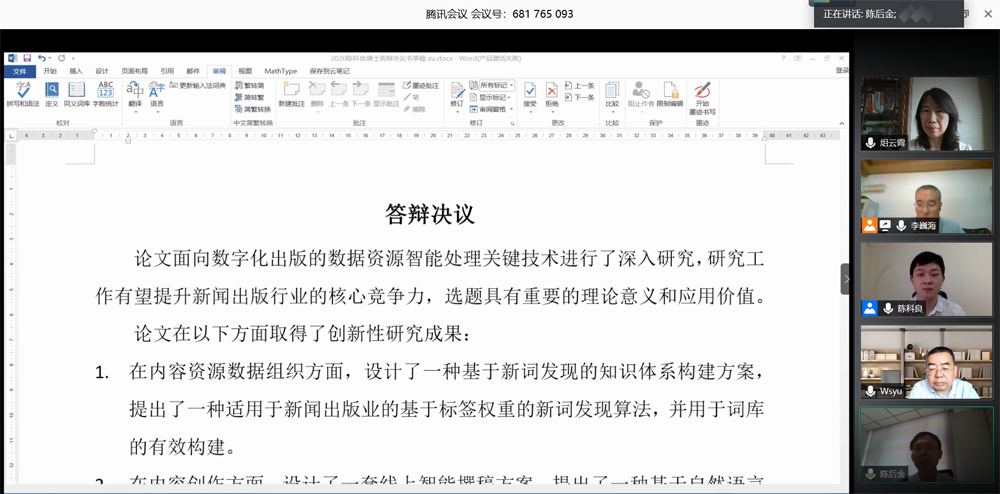This screenshot has width=1000, height=494.
Task: Toggle microphone icon of Wsyu
Action: coord(870,391)
